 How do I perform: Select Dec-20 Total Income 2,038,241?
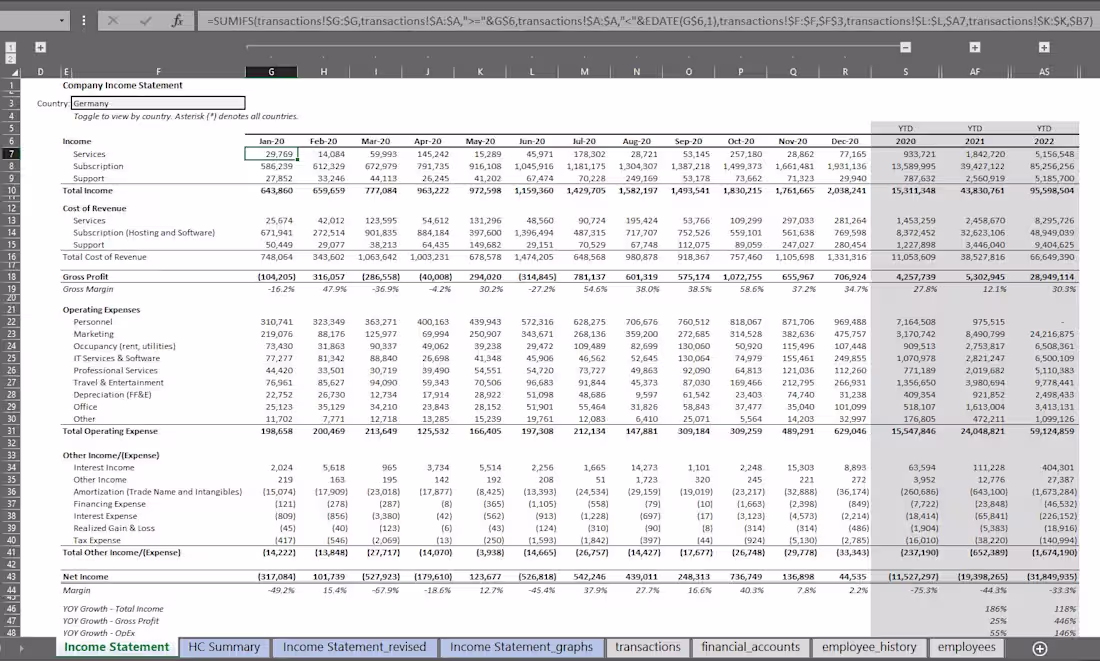click(x=846, y=191)
